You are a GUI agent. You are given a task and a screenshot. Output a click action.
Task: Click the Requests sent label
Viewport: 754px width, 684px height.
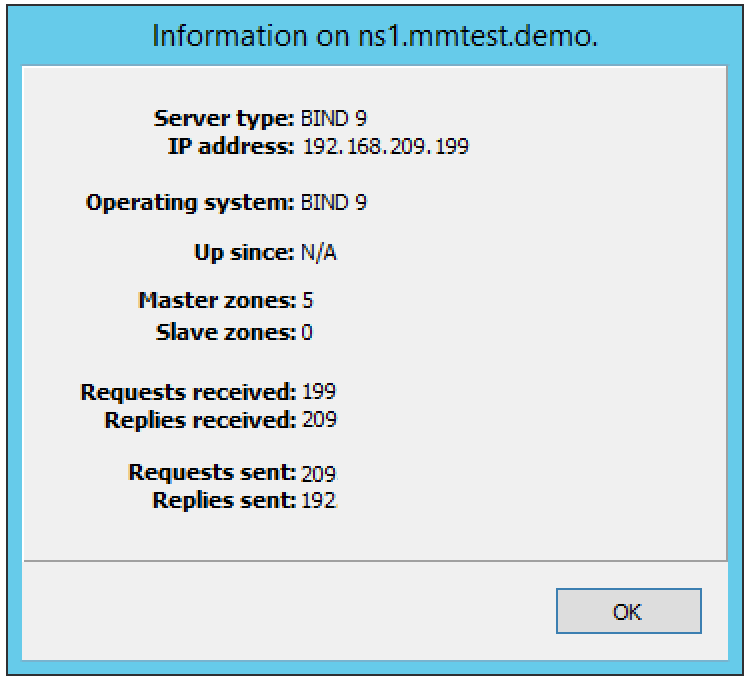212,471
